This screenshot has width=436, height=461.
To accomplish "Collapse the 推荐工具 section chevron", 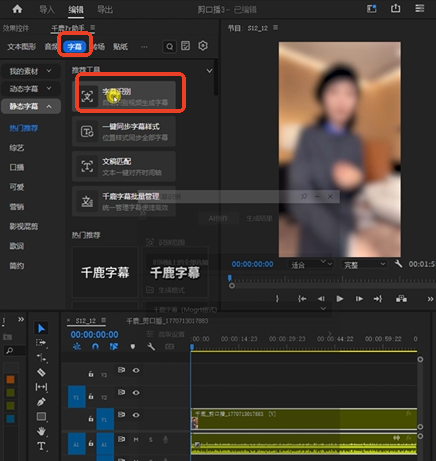I will click(x=209, y=71).
